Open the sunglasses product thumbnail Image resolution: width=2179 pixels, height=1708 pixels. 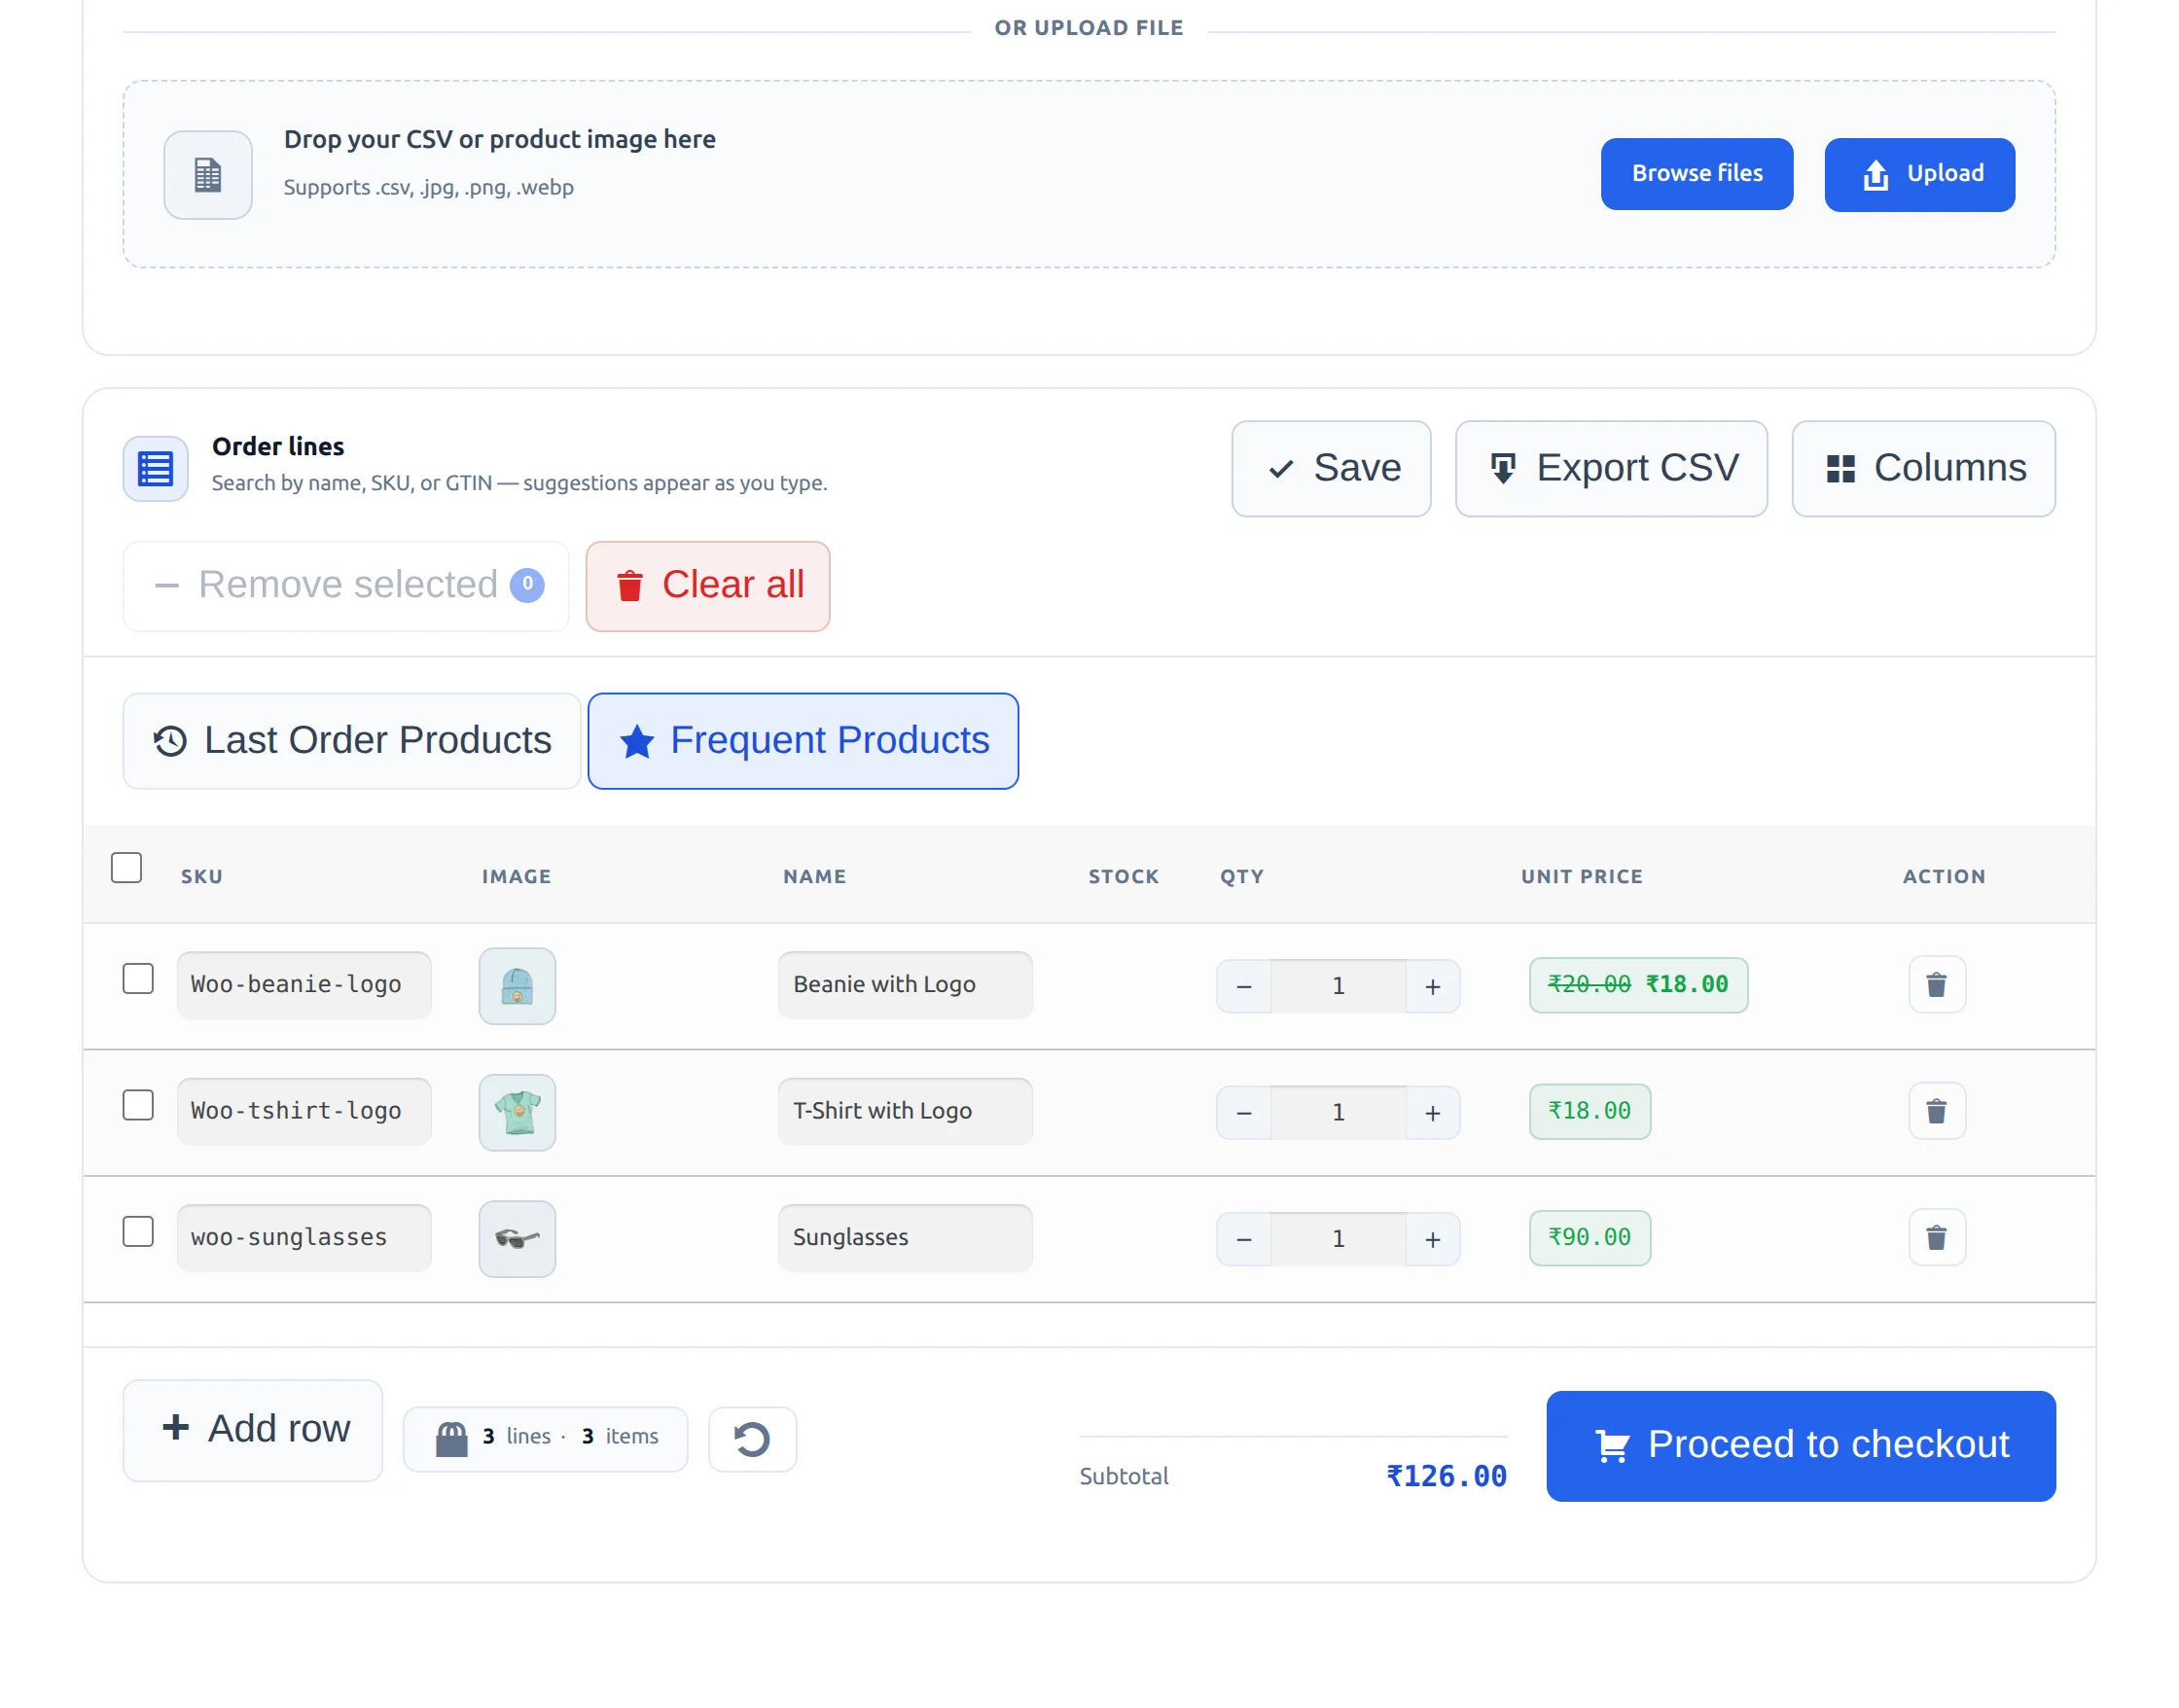pos(517,1238)
